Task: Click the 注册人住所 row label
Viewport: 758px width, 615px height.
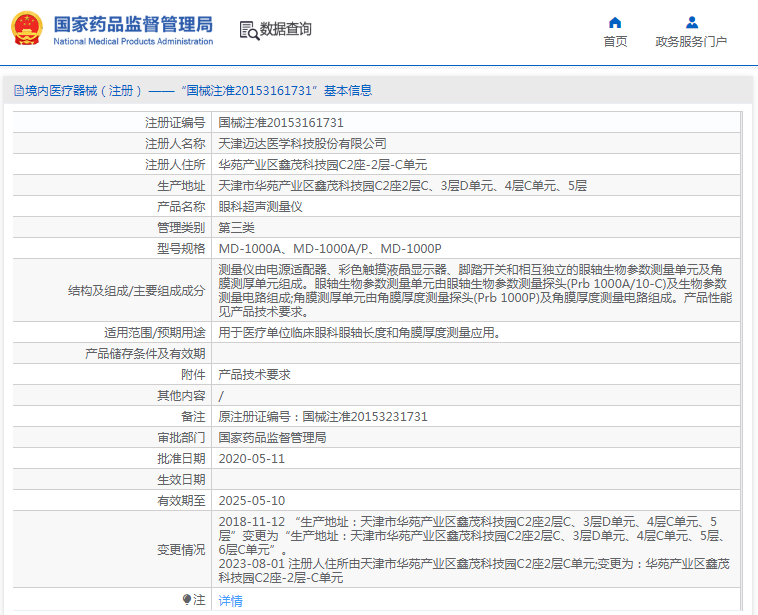Action: pyautogui.click(x=175, y=165)
